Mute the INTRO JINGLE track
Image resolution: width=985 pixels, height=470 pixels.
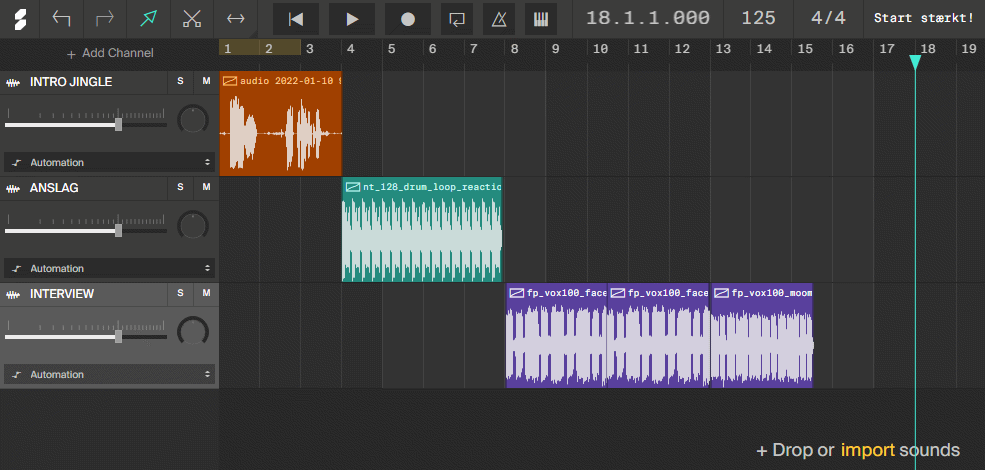coord(206,82)
